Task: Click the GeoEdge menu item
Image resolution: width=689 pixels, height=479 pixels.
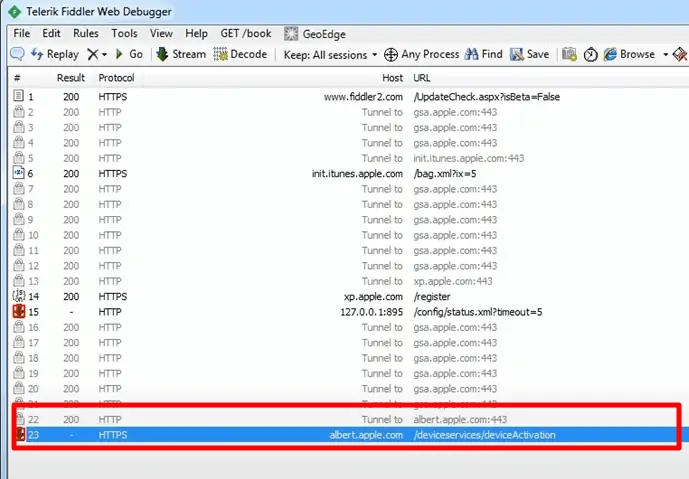Action: point(315,34)
